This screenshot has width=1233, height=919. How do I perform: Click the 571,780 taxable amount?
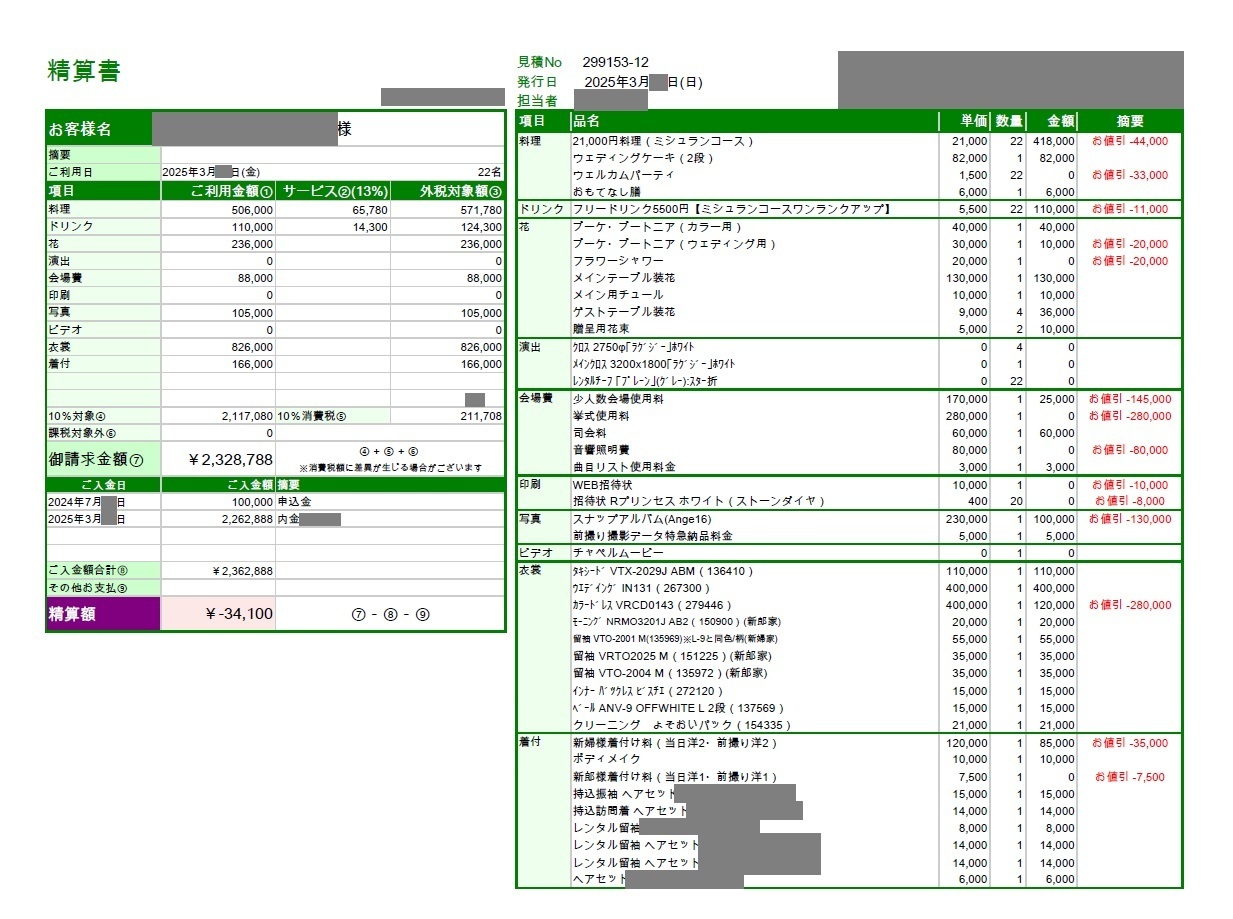pos(481,210)
